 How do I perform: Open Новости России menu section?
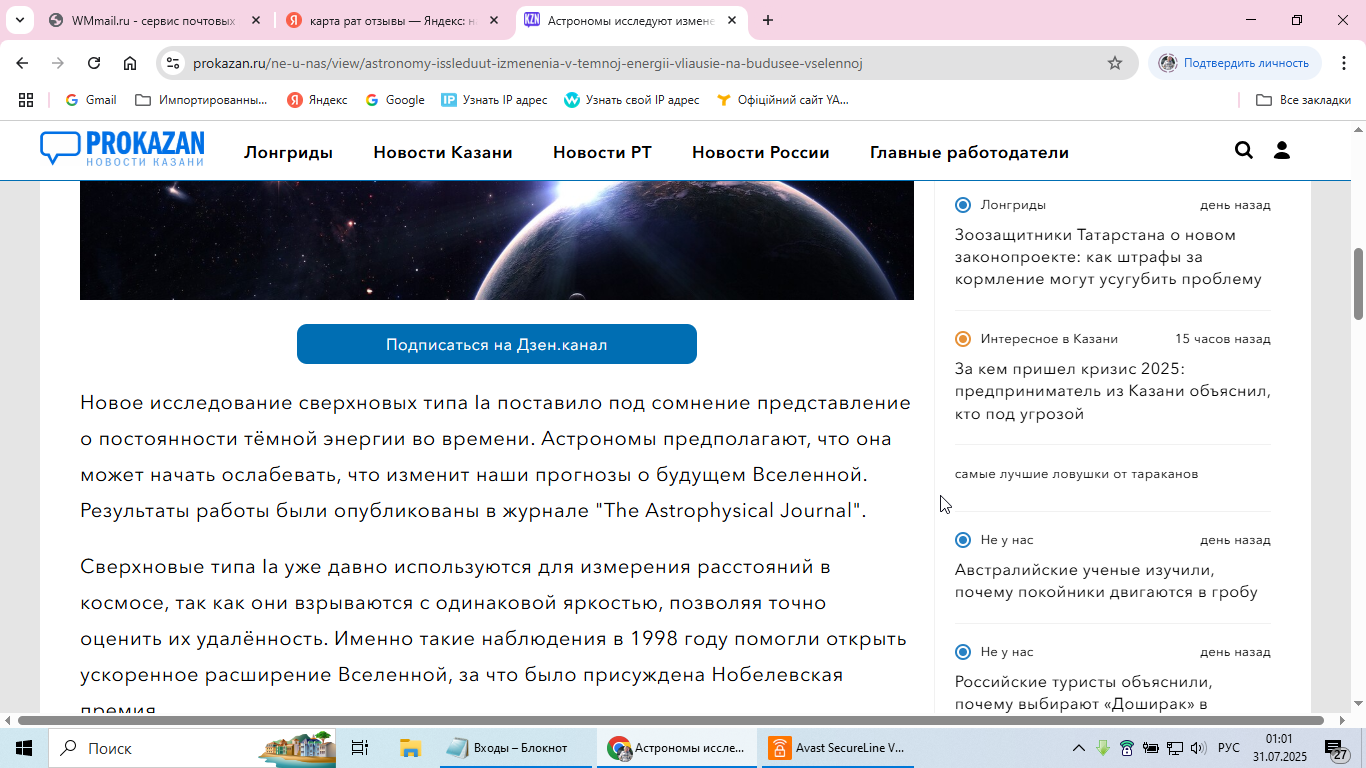click(761, 152)
